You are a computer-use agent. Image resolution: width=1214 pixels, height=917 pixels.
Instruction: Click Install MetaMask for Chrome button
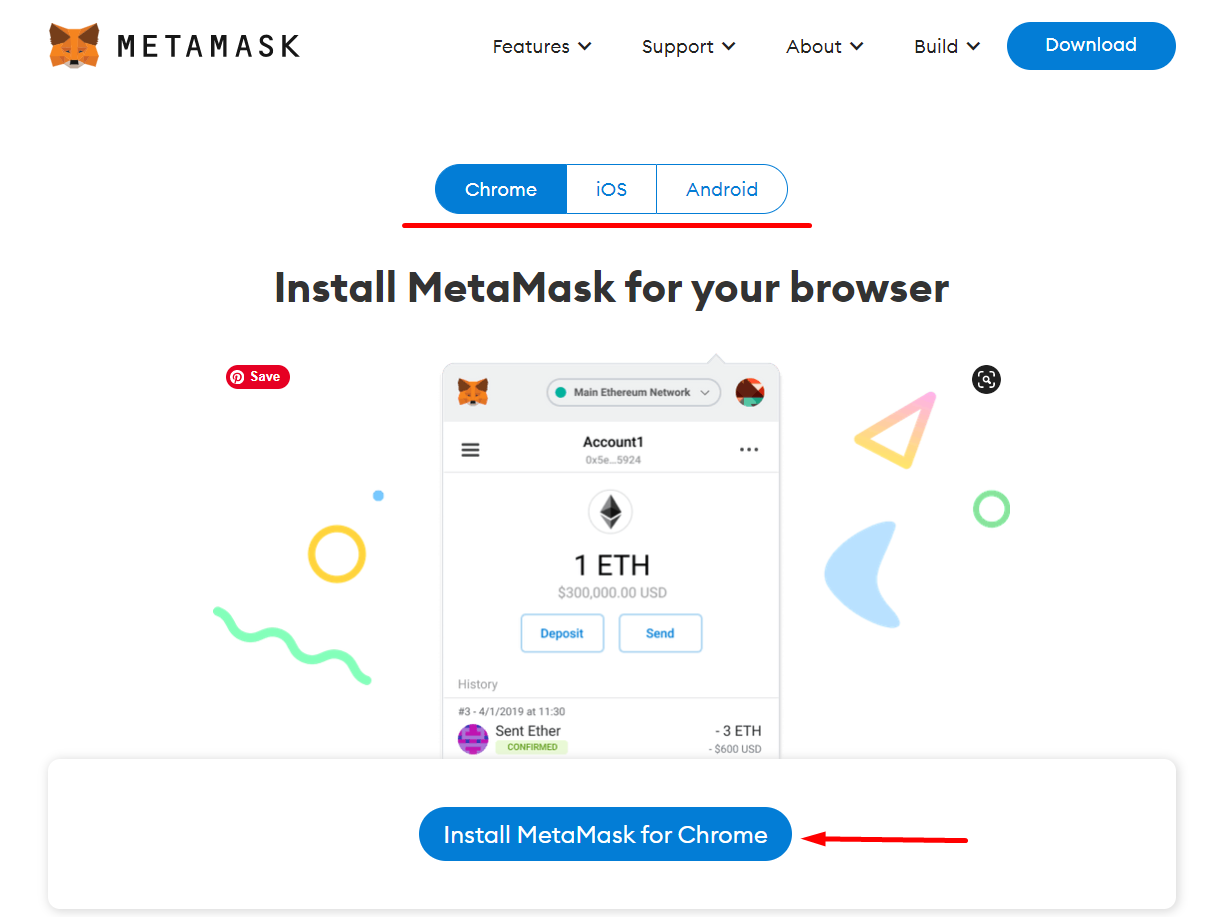tap(605, 834)
